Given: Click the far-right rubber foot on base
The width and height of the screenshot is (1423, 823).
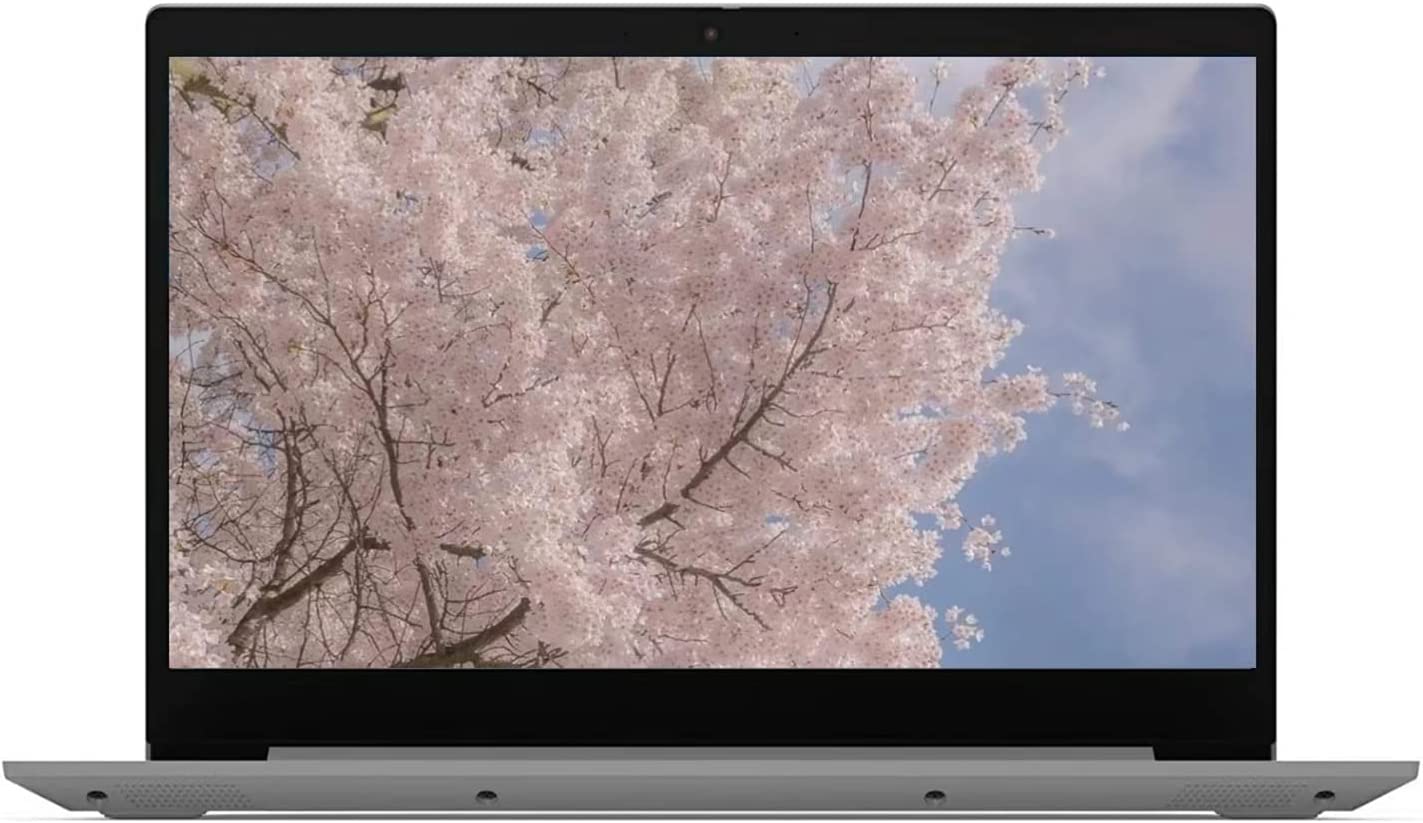Looking at the screenshot, I should (1324, 796).
